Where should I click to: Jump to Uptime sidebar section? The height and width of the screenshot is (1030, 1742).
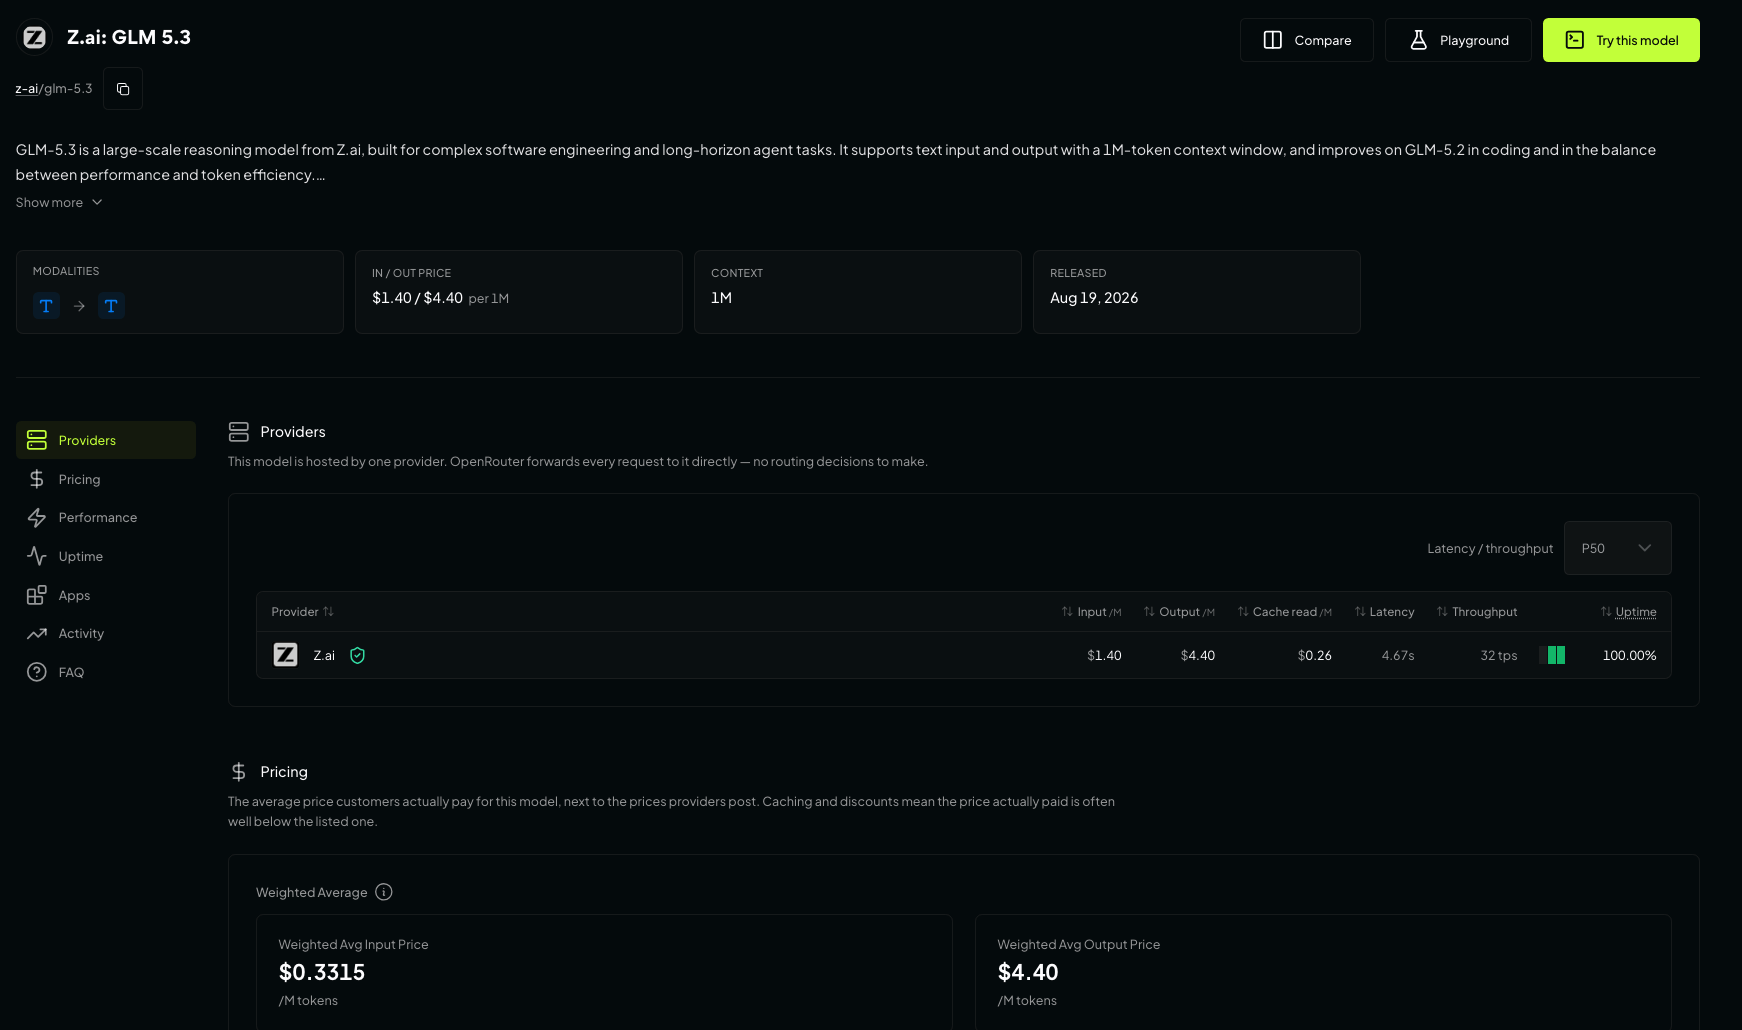point(106,556)
